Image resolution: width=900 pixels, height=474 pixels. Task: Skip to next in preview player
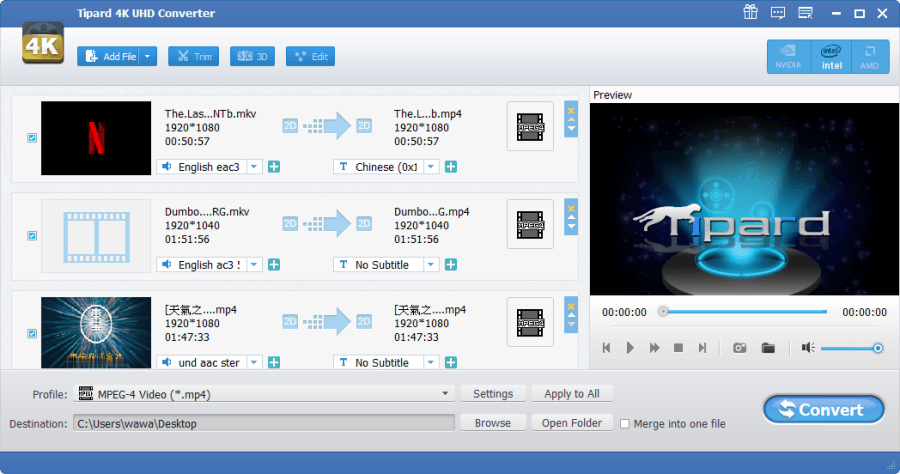tap(702, 348)
